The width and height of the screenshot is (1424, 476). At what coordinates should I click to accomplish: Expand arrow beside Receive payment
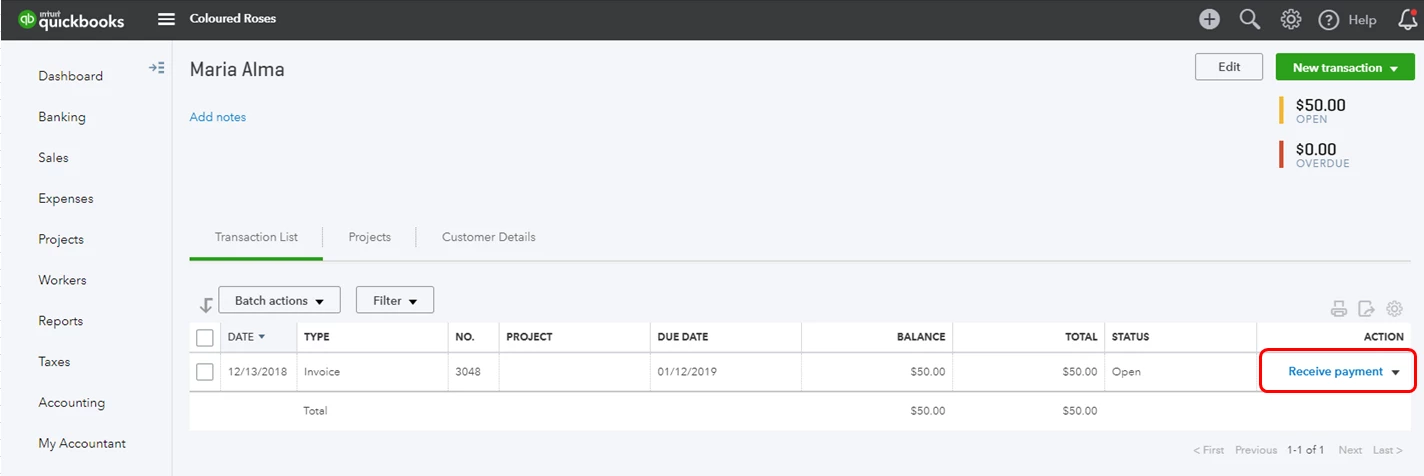coord(1396,372)
